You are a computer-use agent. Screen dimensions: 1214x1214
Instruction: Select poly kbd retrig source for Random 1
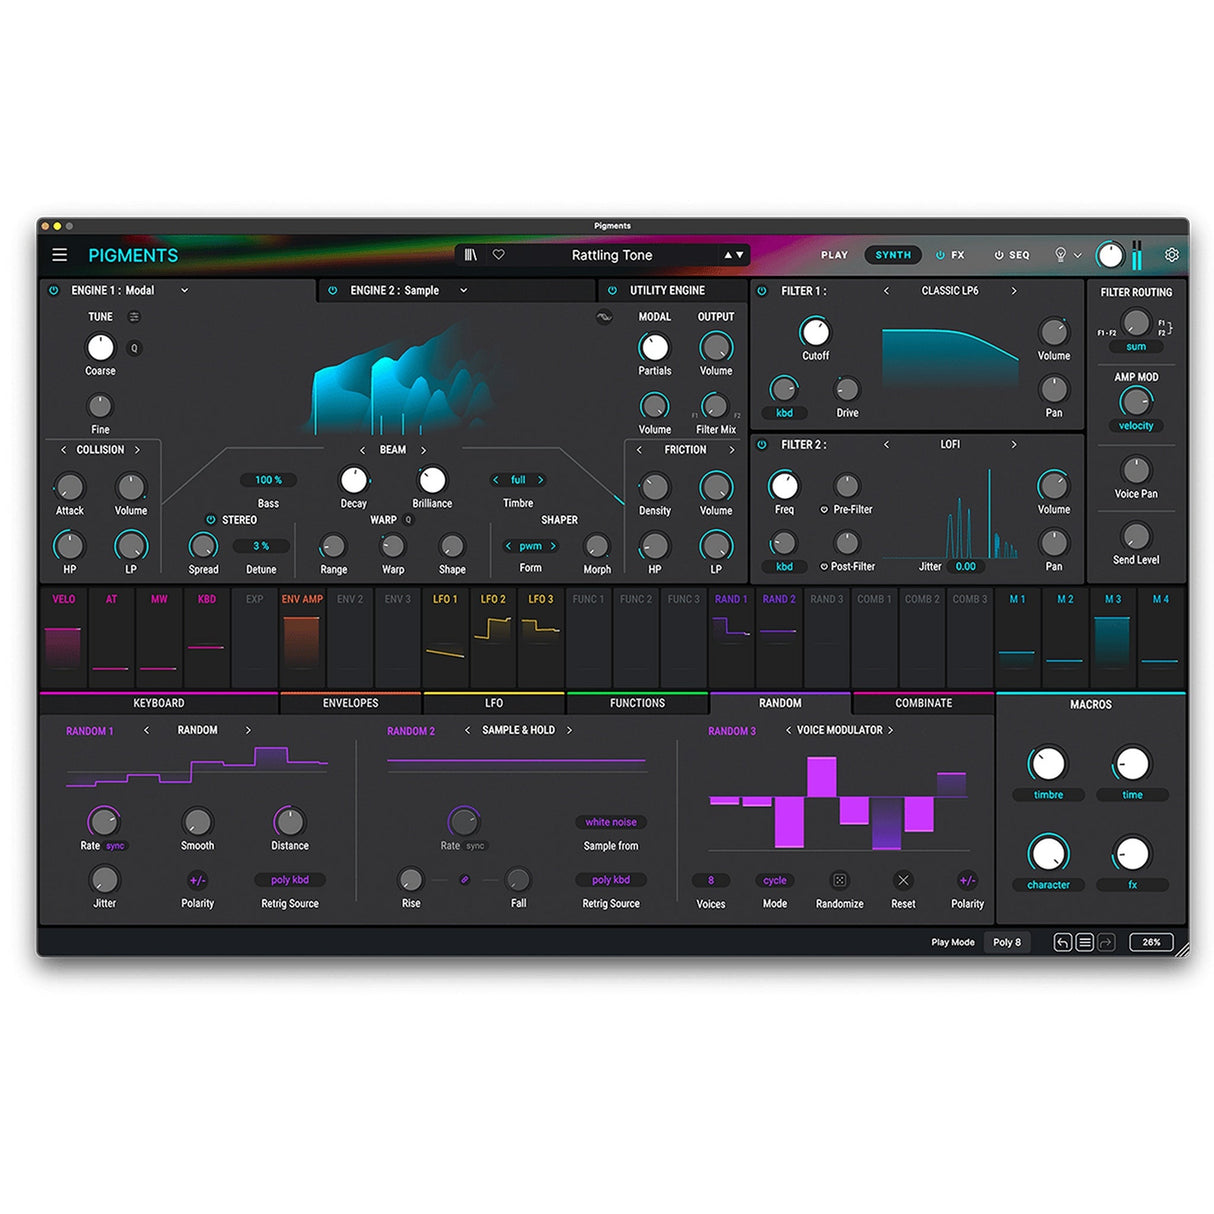coord(290,880)
